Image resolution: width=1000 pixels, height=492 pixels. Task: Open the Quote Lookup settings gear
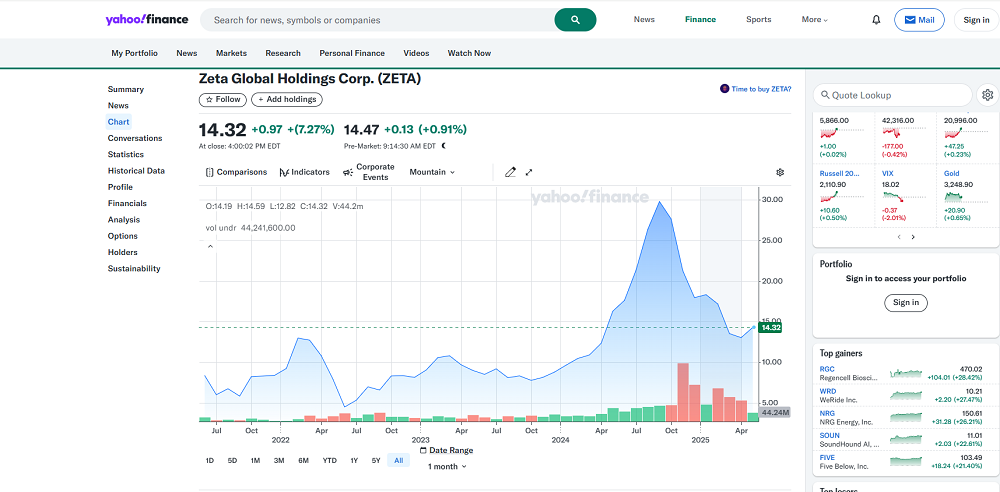[x=987, y=95]
